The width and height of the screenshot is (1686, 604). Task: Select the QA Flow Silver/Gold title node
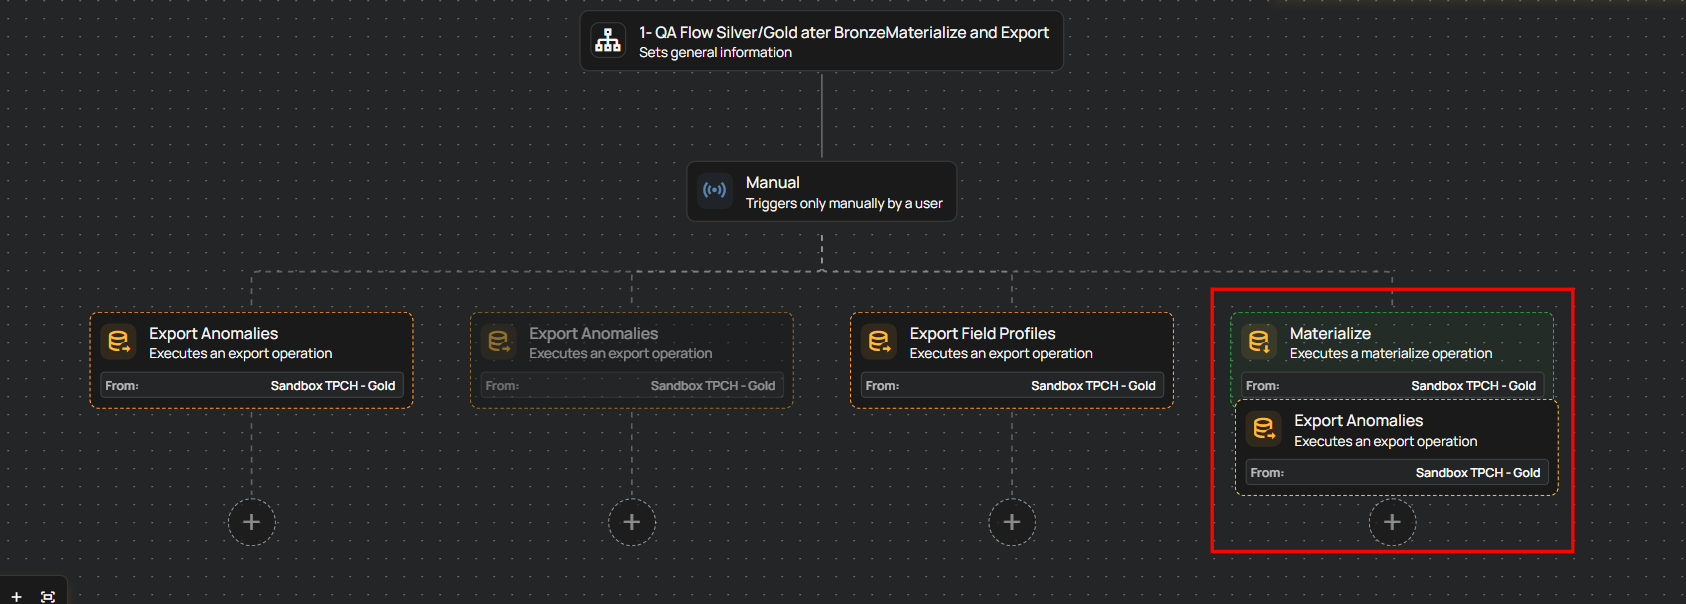coord(843,33)
